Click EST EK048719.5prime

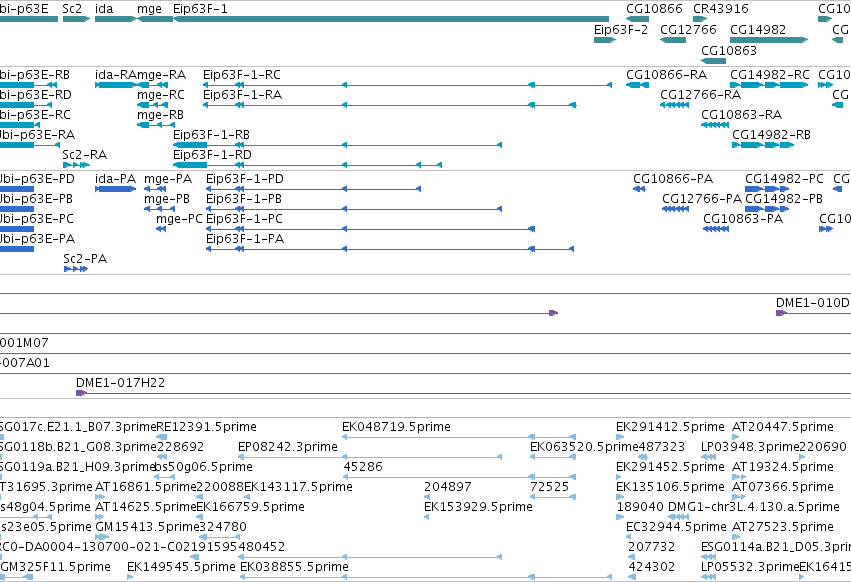click(x=396, y=427)
